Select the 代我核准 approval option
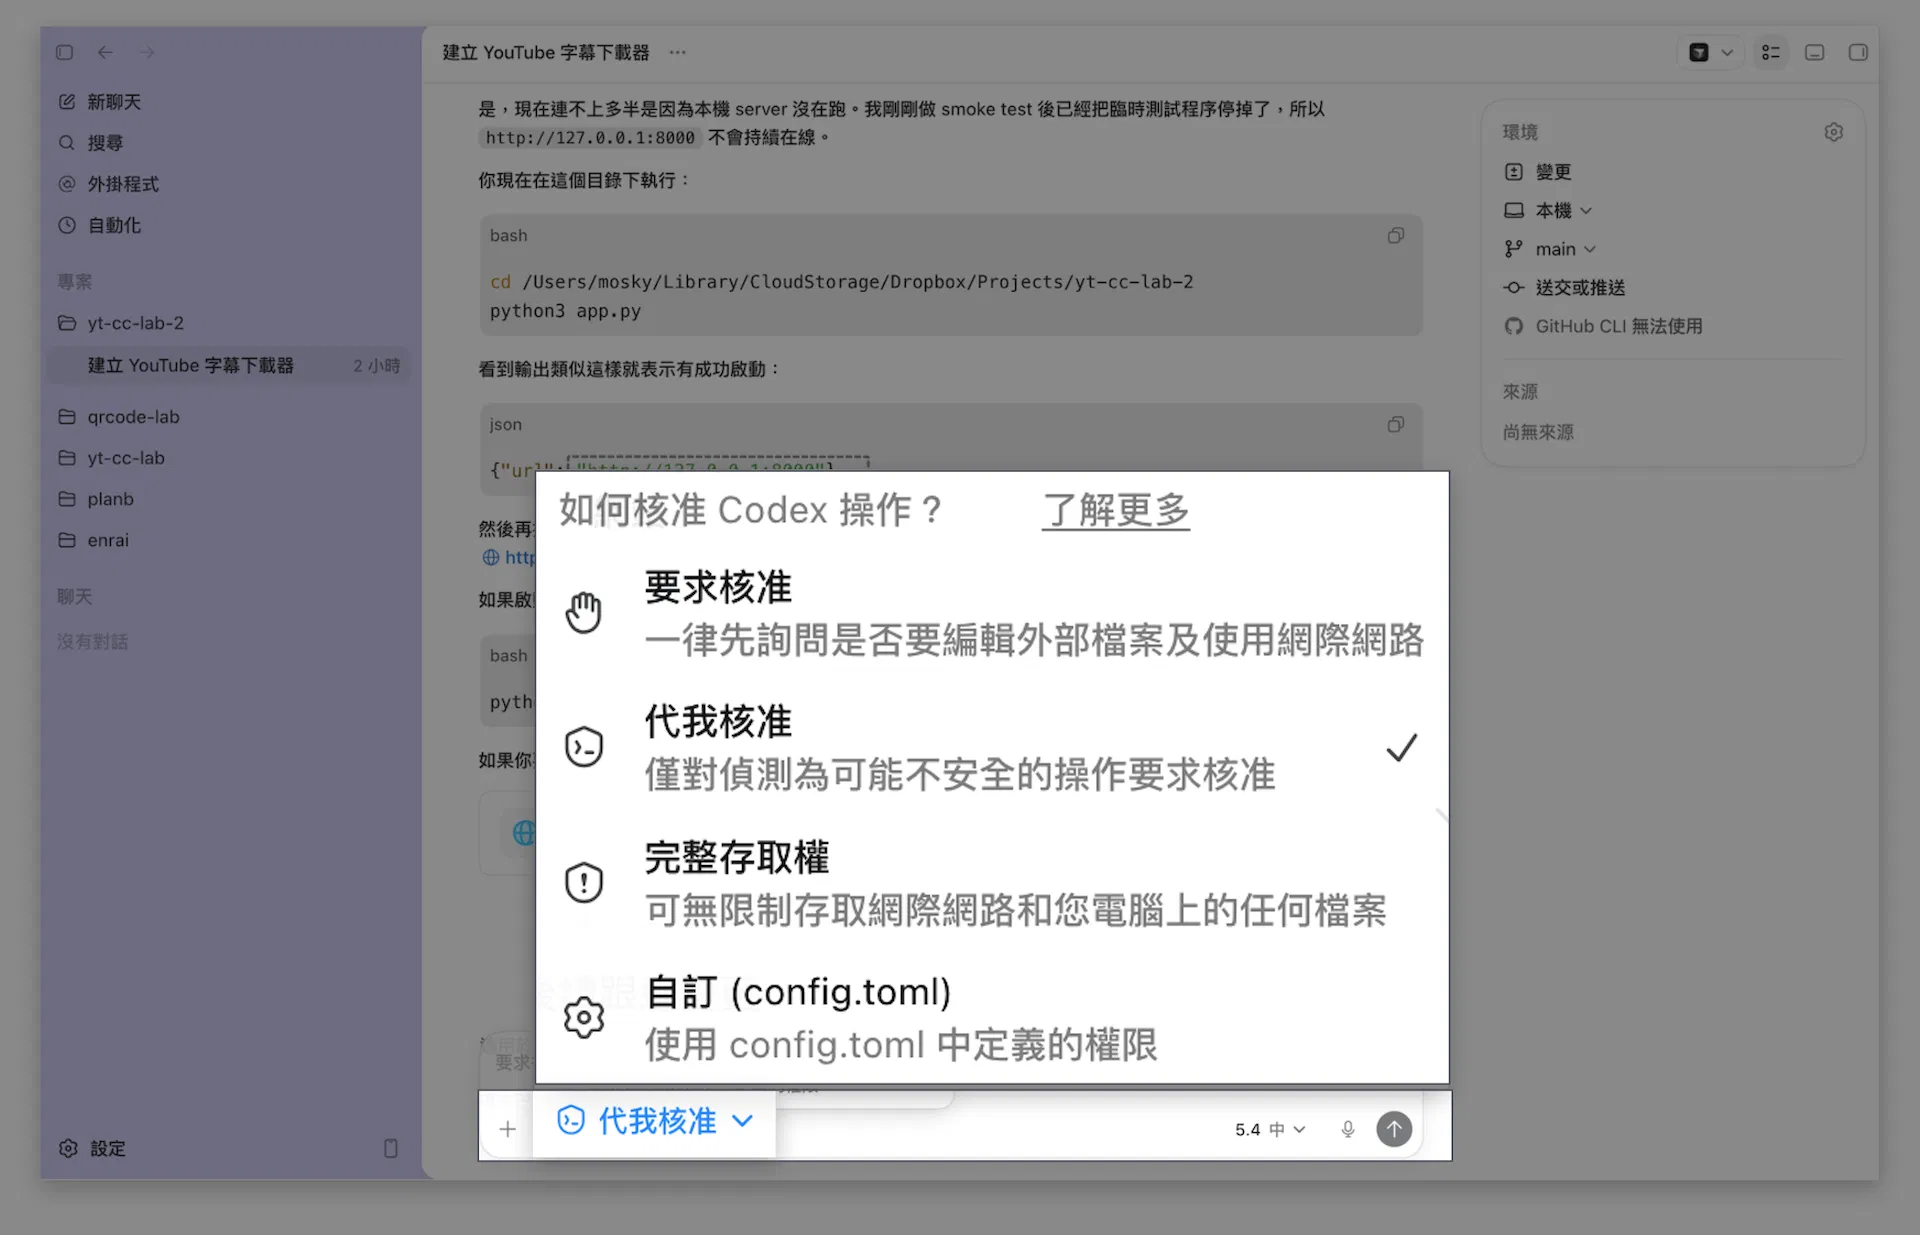This screenshot has width=1920, height=1235. 992,747
